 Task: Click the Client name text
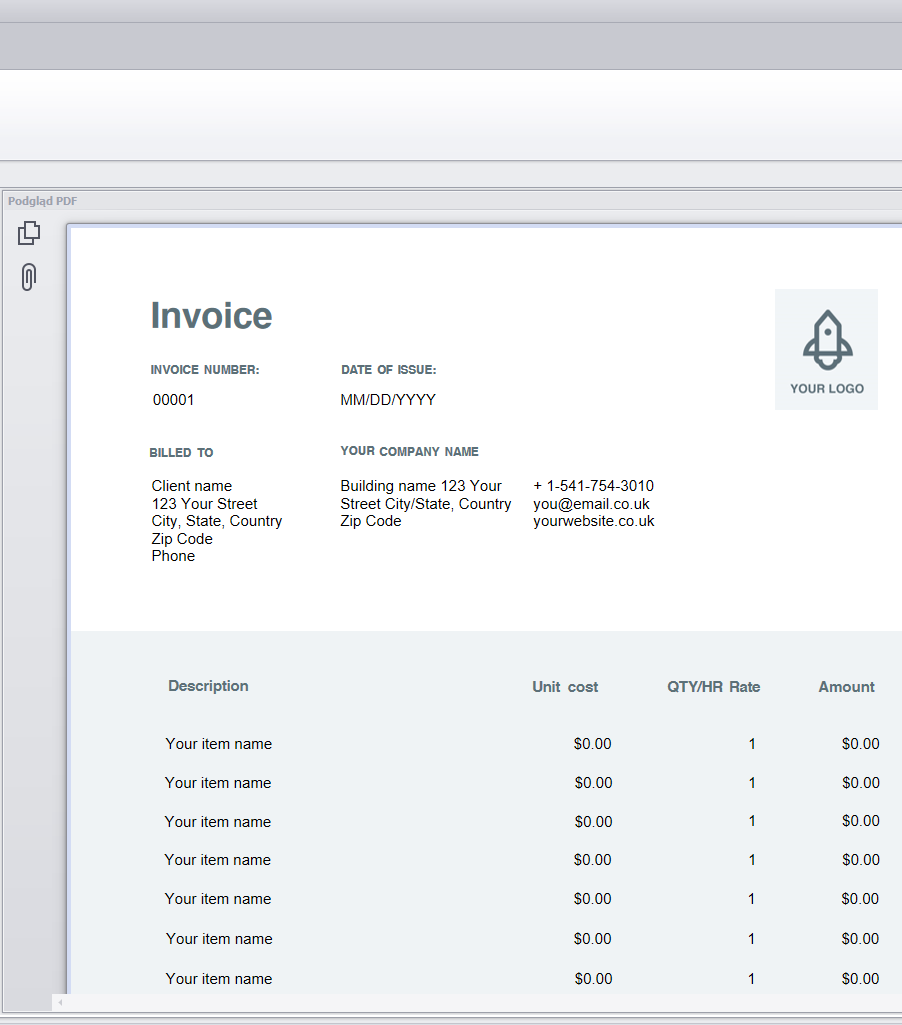[192, 486]
